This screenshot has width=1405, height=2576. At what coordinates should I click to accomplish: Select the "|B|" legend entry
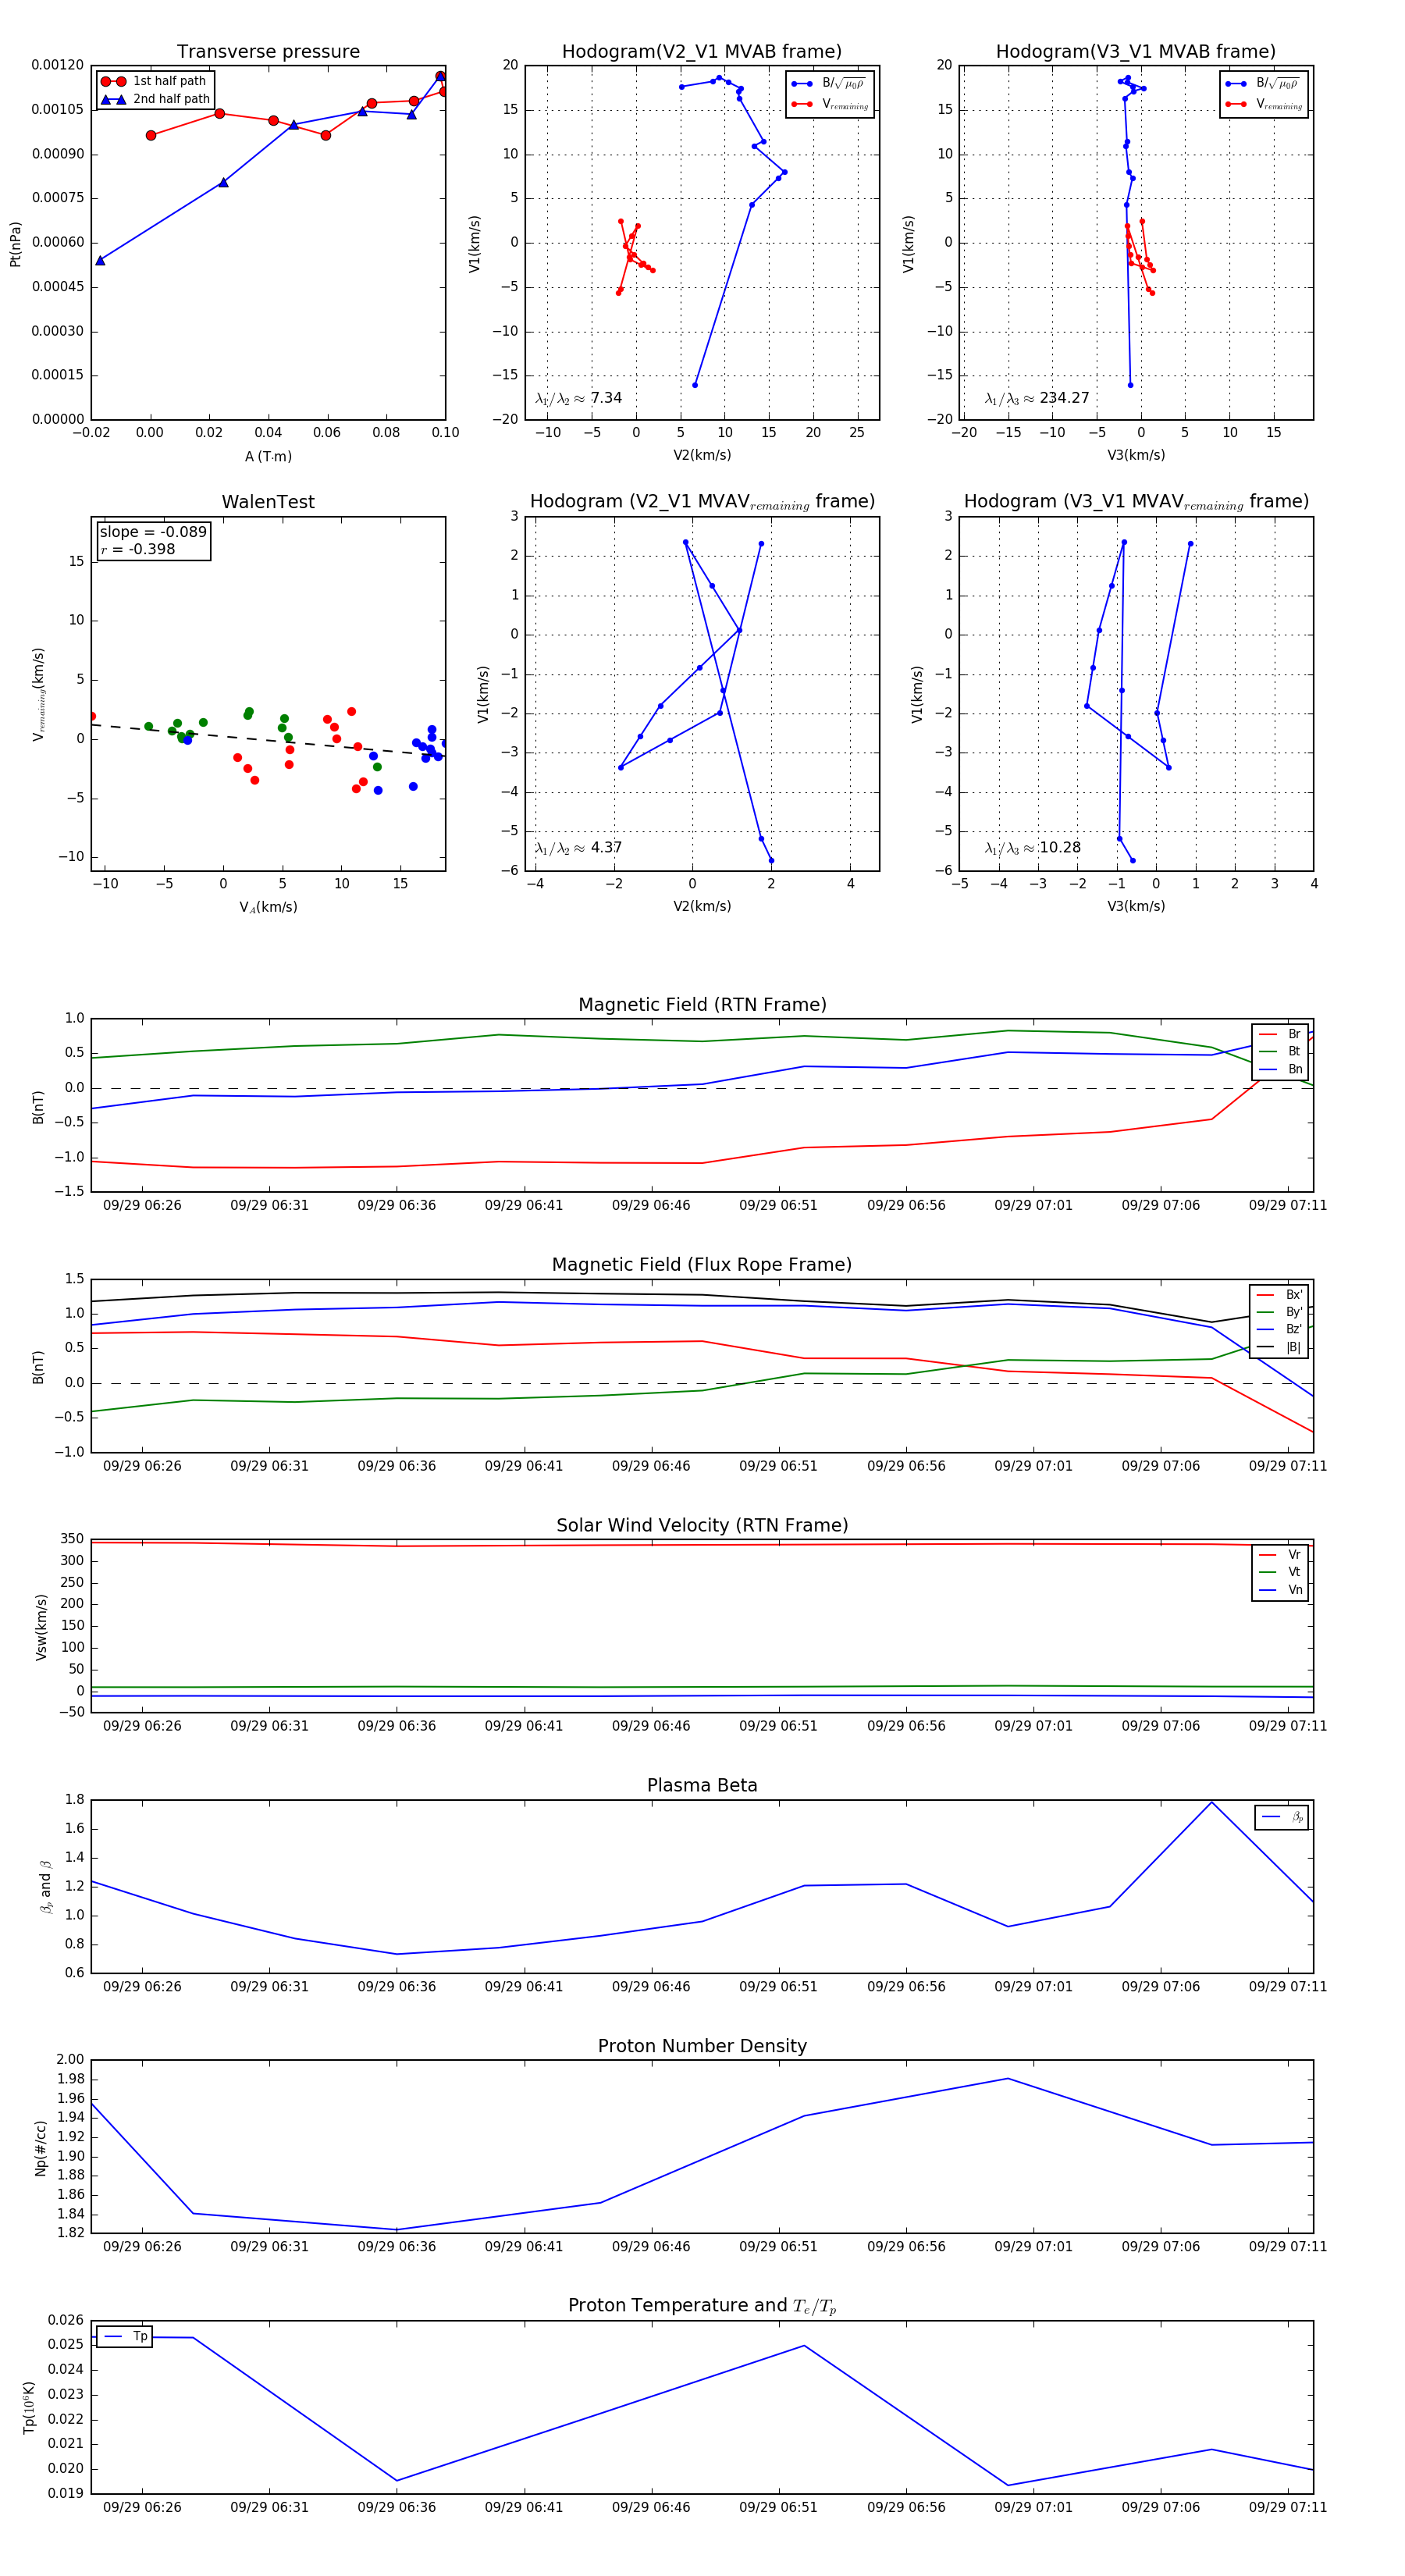[1280, 1347]
